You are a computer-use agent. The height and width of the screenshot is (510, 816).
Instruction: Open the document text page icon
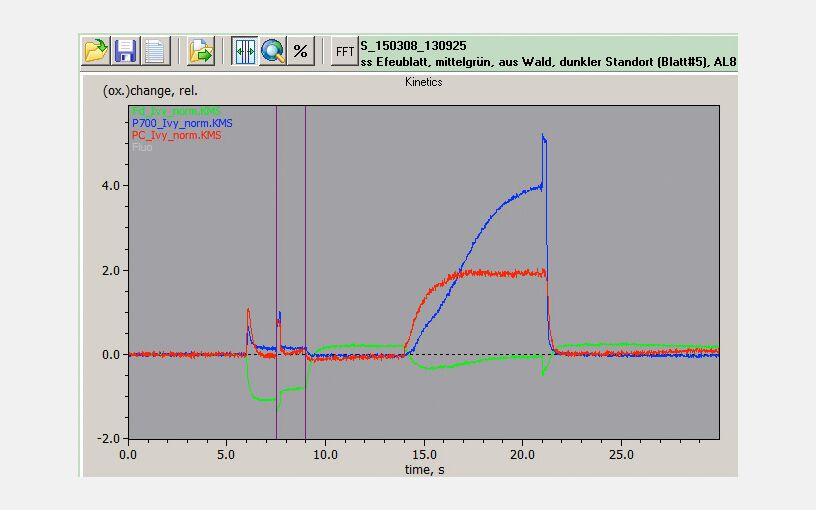pos(155,51)
